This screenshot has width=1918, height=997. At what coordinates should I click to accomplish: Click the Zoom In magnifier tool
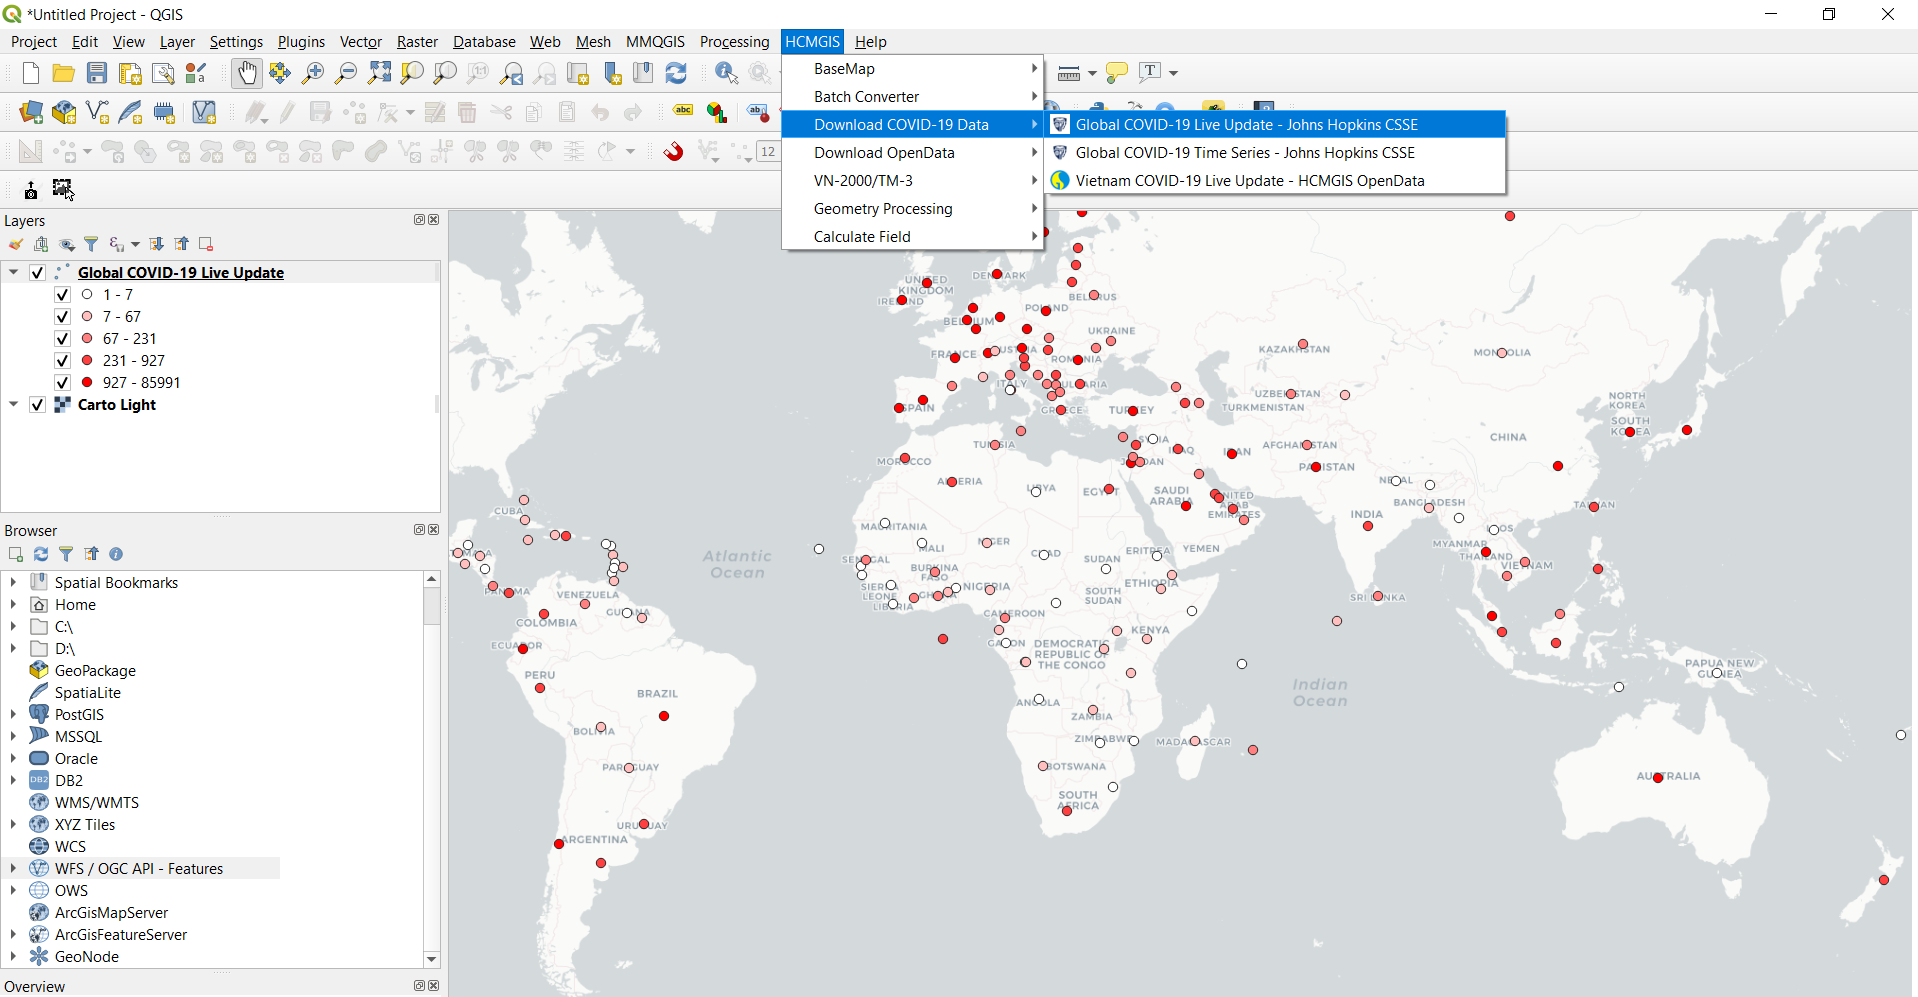pyautogui.click(x=313, y=73)
